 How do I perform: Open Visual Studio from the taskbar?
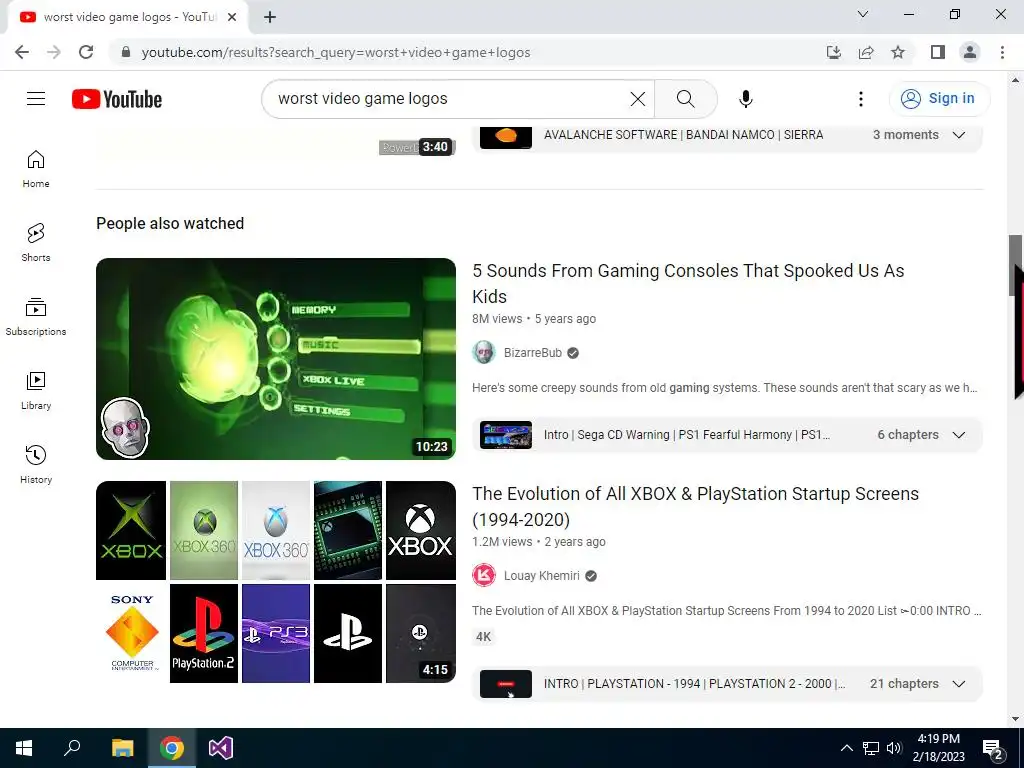click(221, 748)
